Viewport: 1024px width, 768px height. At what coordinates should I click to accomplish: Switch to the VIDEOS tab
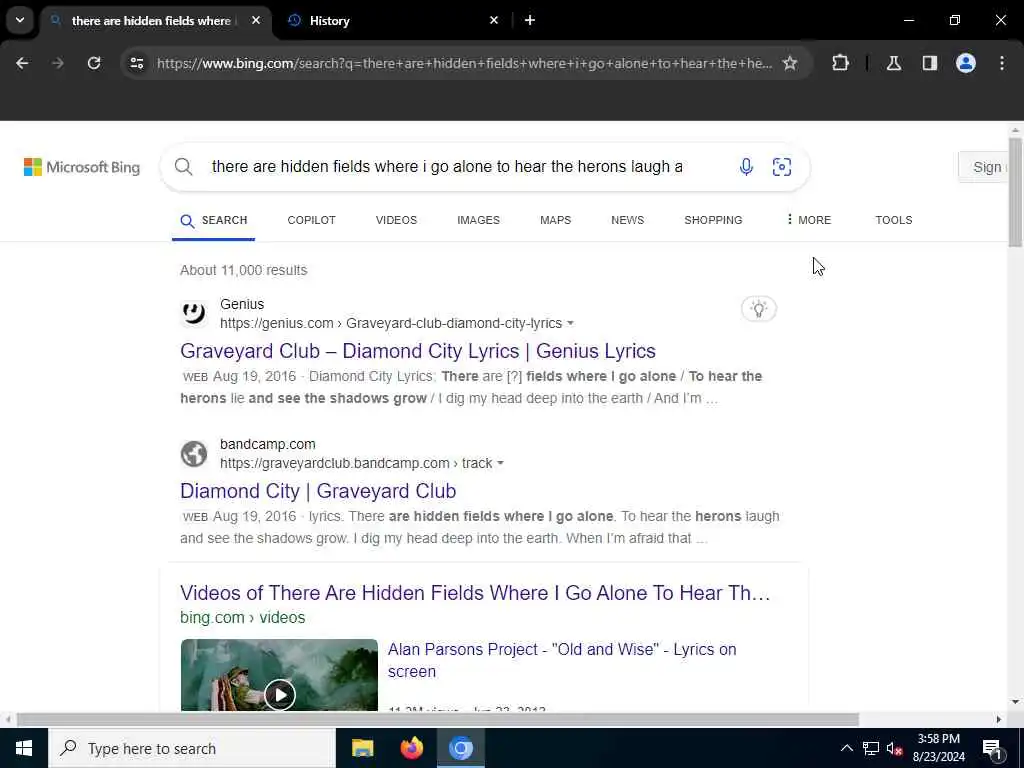click(x=396, y=220)
